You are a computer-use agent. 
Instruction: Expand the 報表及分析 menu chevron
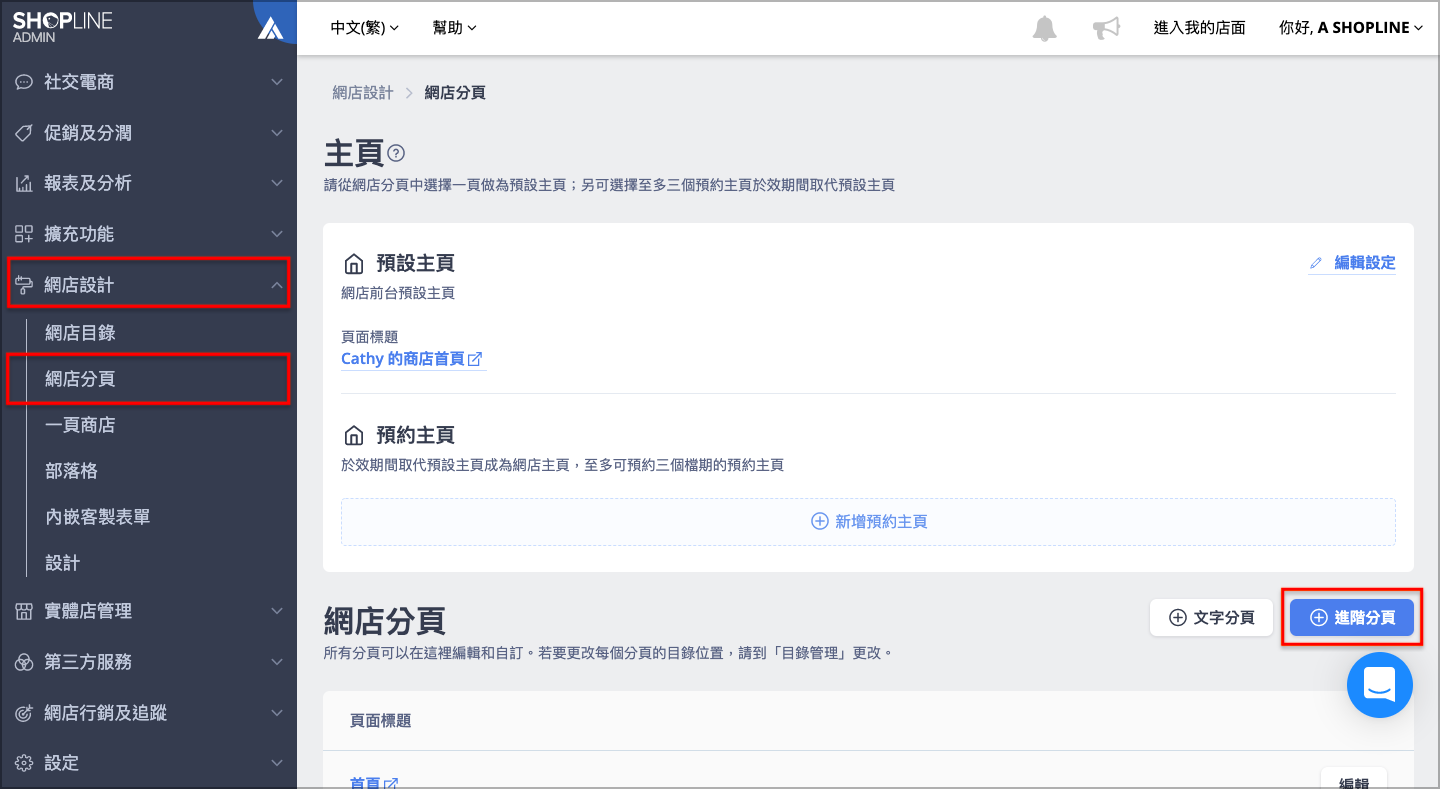click(x=277, y=183)
